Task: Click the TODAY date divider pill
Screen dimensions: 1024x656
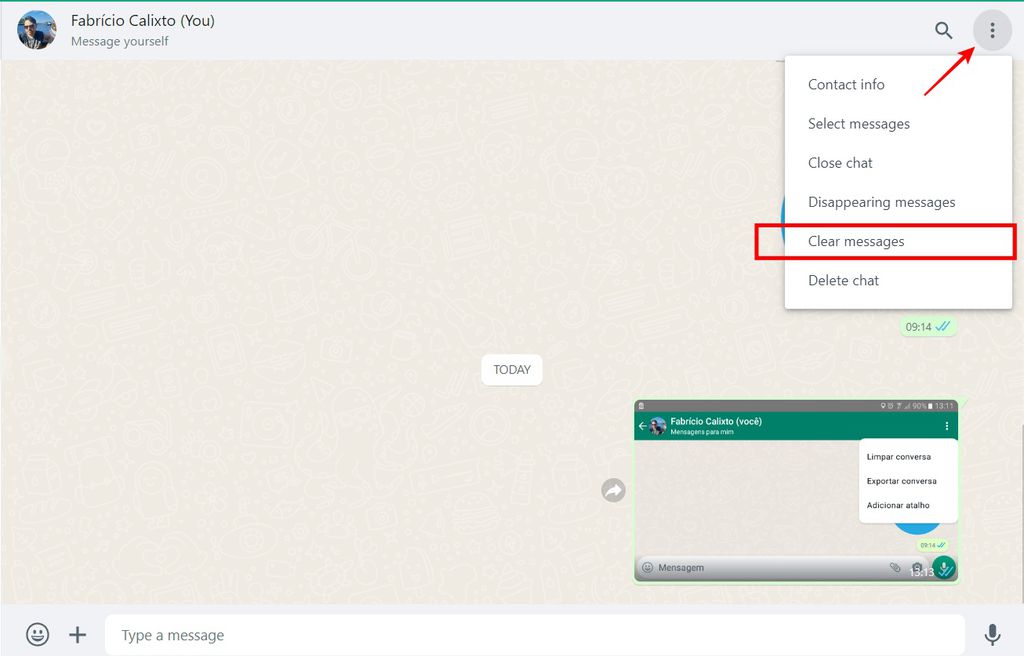Action: 512,369
